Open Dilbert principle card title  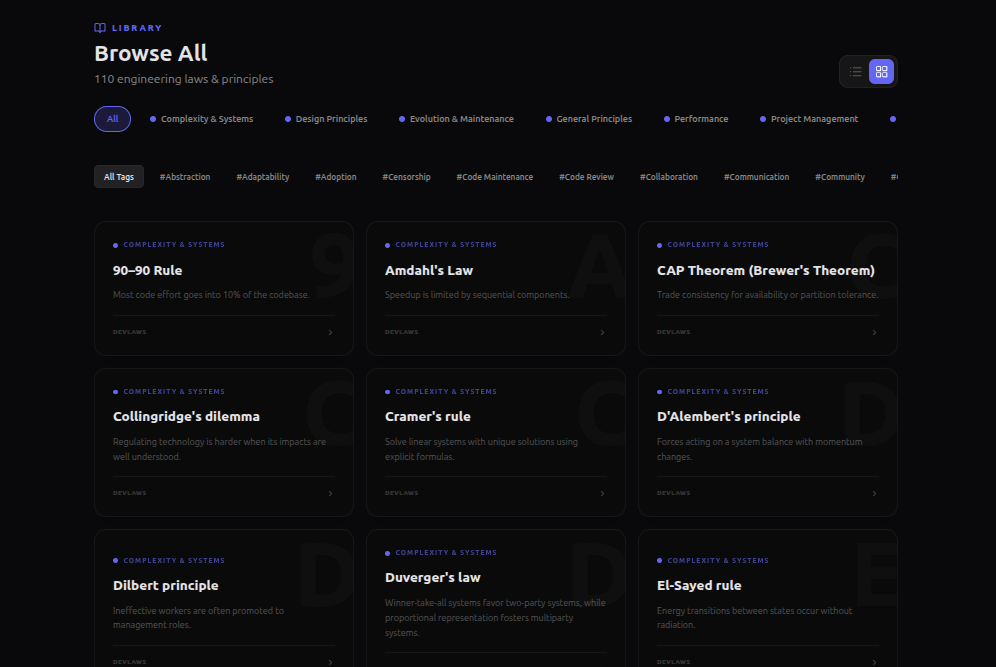pyautogui.click(x=166, y=586)
